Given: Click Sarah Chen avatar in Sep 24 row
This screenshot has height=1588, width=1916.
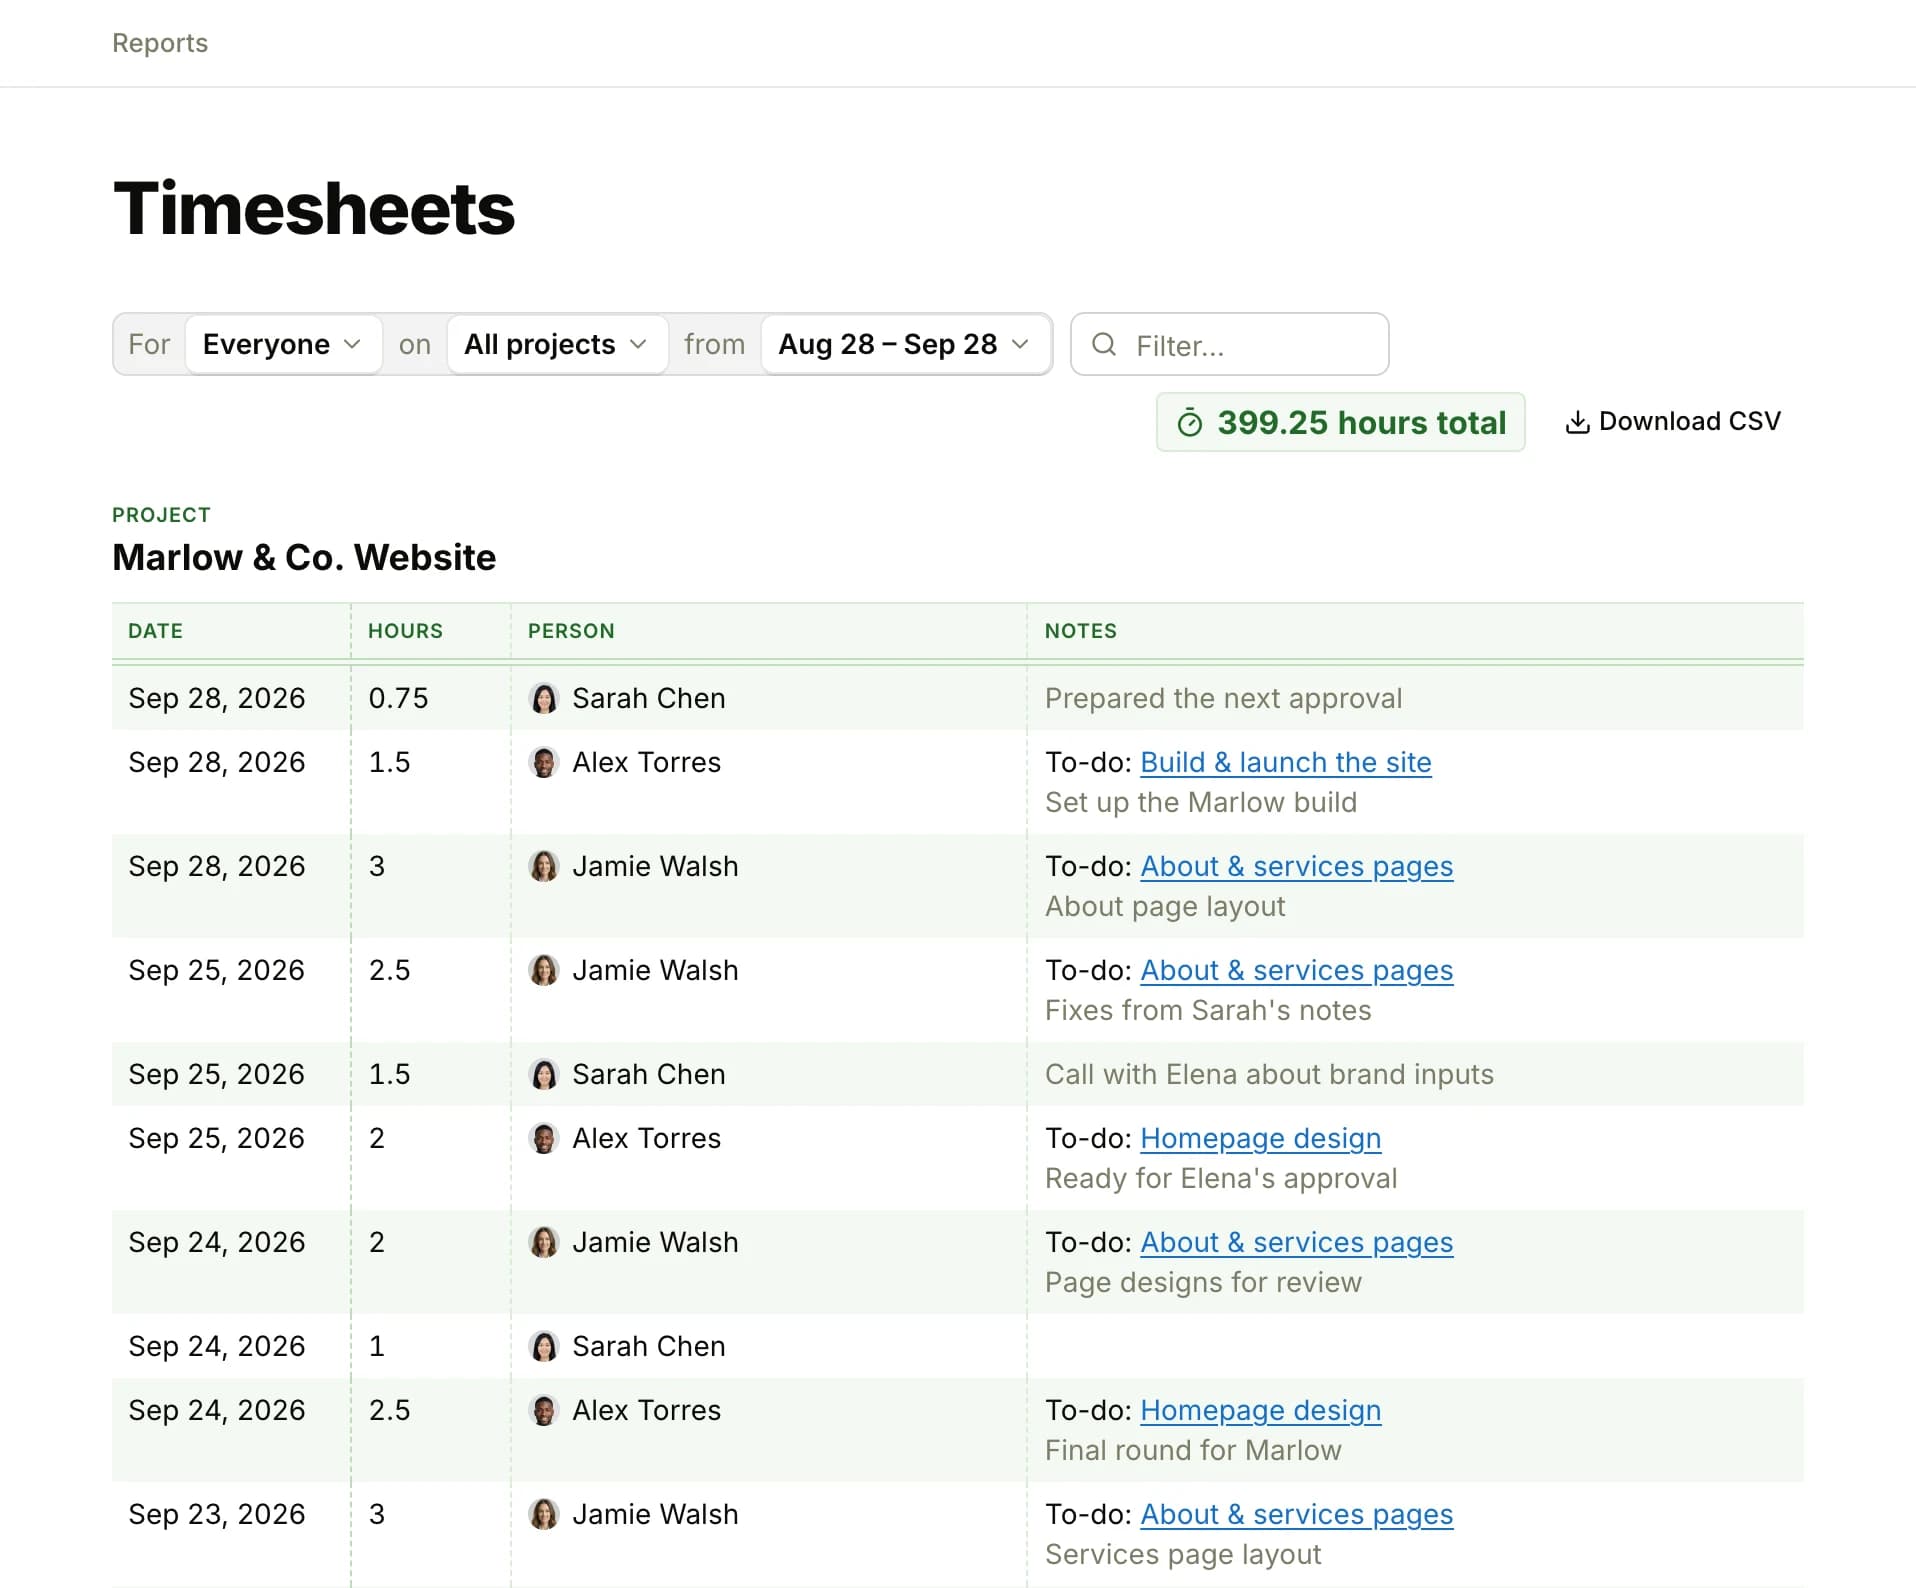Looking at the screenshot, I should coord(544,1346).
